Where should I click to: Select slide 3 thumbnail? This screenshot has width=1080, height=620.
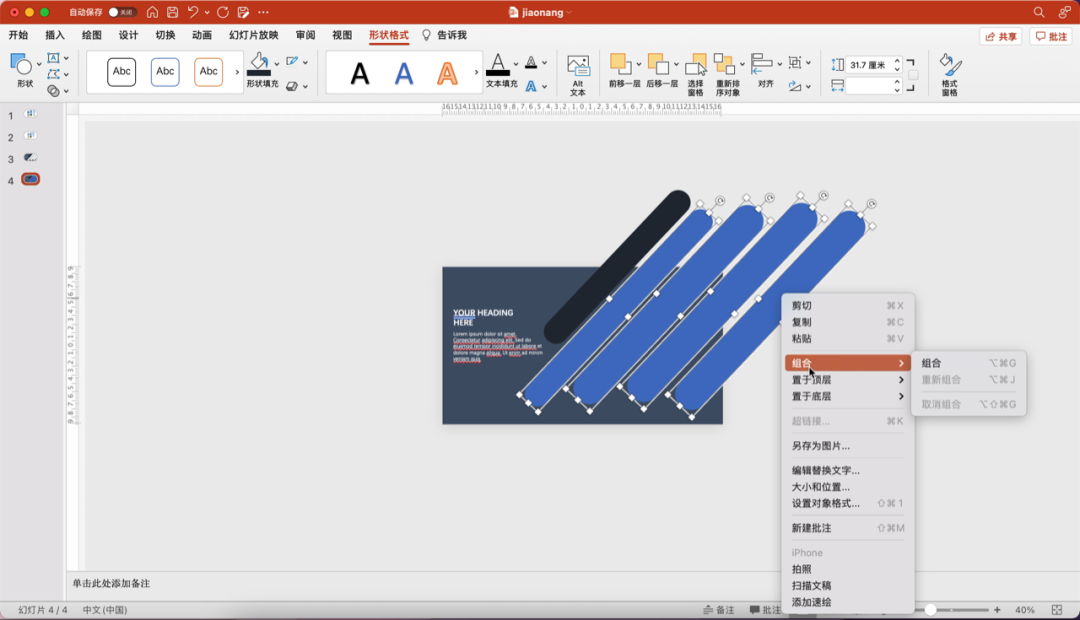coord(30,158)
